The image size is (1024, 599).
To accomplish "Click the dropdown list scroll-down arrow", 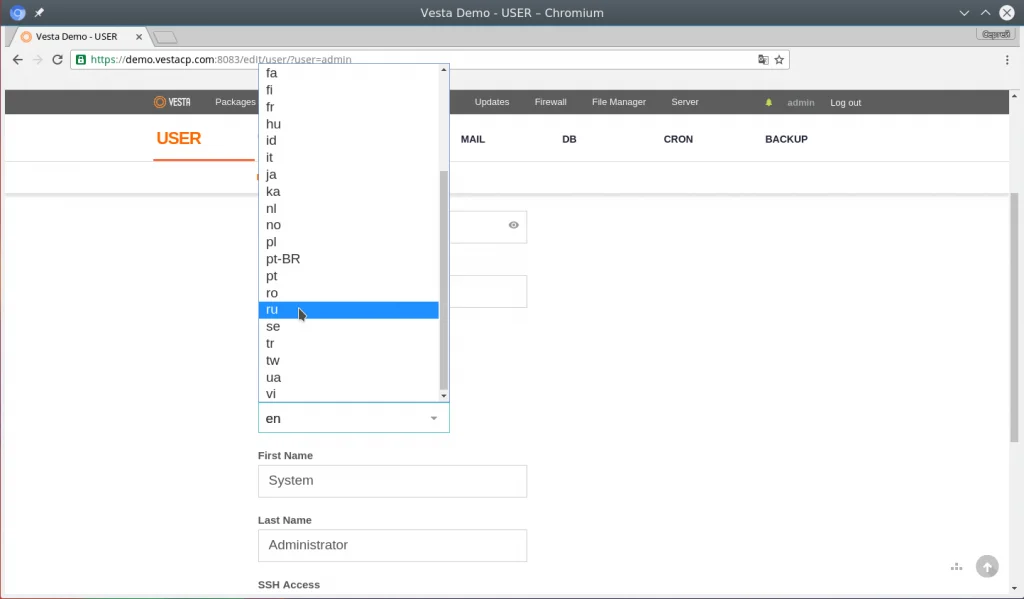I will pos(444,396).
